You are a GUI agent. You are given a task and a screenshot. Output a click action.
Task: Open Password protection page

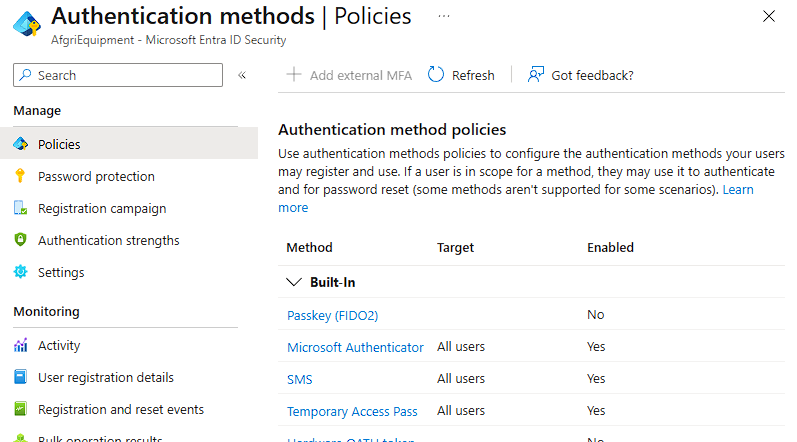[96, 177]
